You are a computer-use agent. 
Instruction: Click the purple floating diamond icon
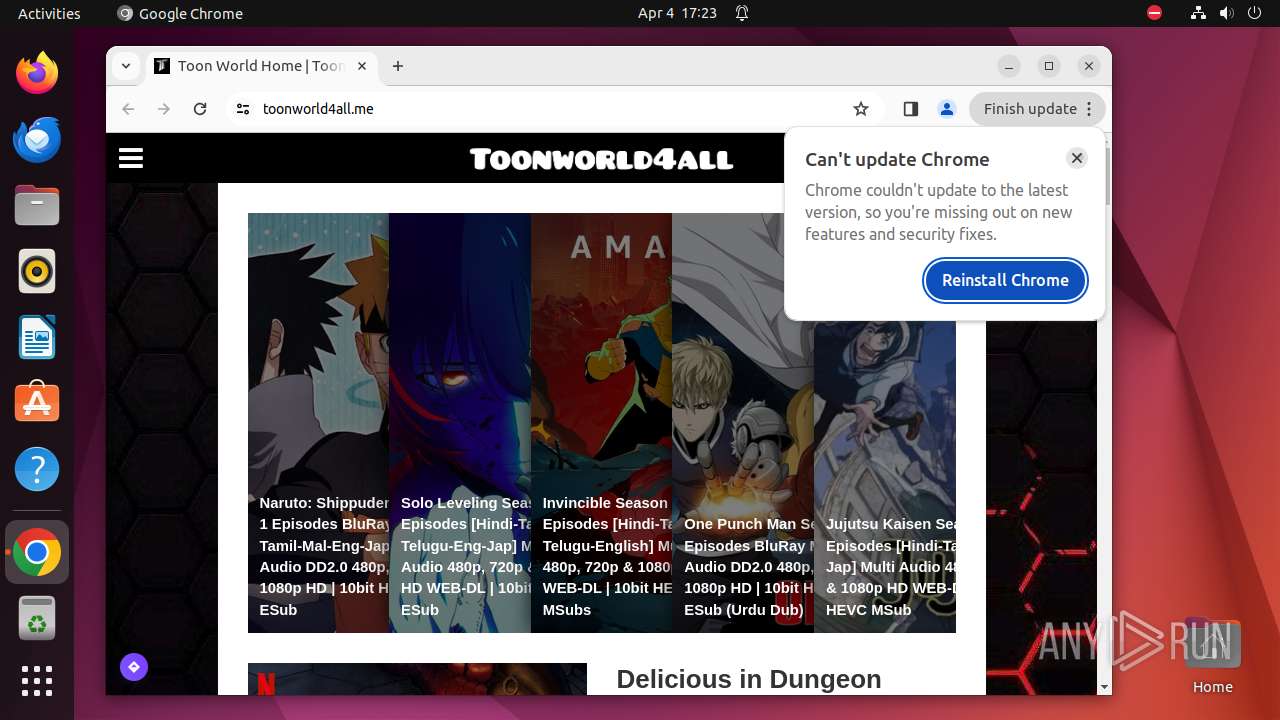pos(134,667)
